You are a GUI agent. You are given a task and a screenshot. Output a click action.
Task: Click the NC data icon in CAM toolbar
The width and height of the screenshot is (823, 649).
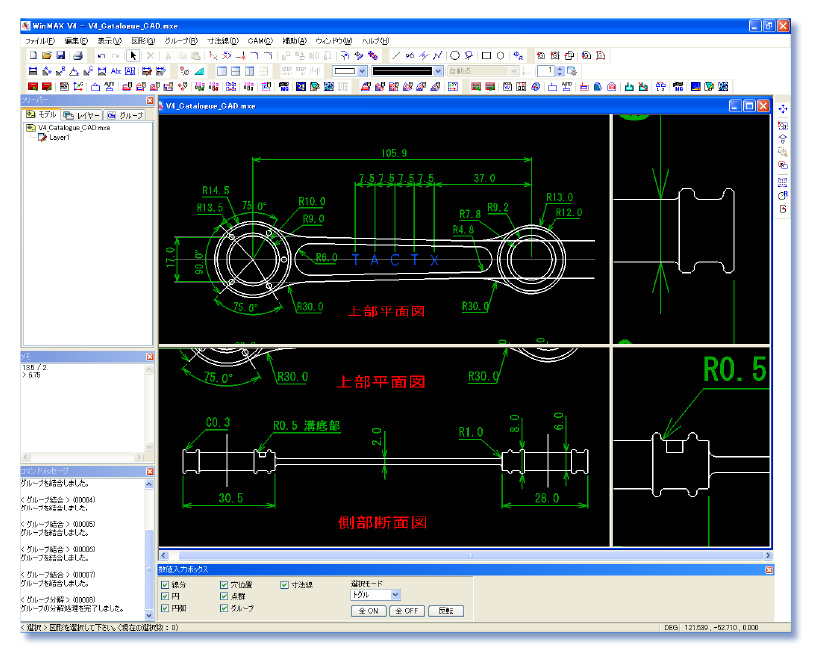284,87
